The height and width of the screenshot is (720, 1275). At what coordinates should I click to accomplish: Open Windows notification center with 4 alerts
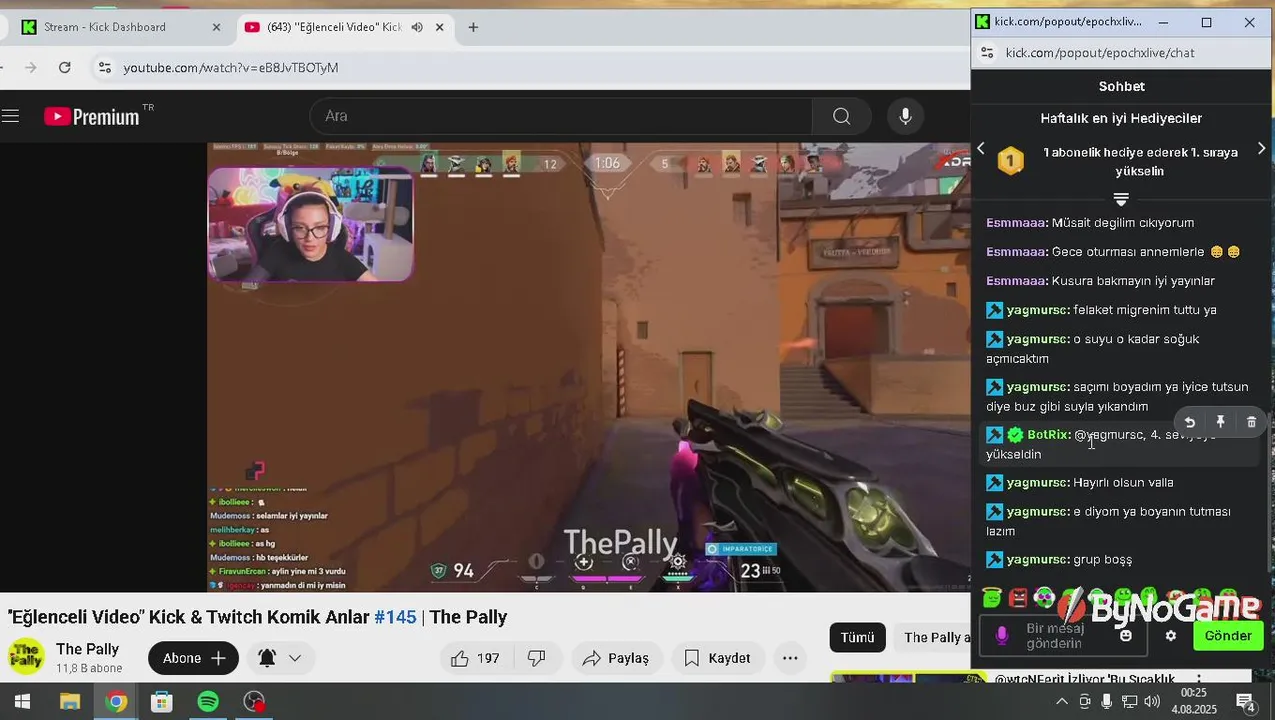click(x=1245, y=702)
